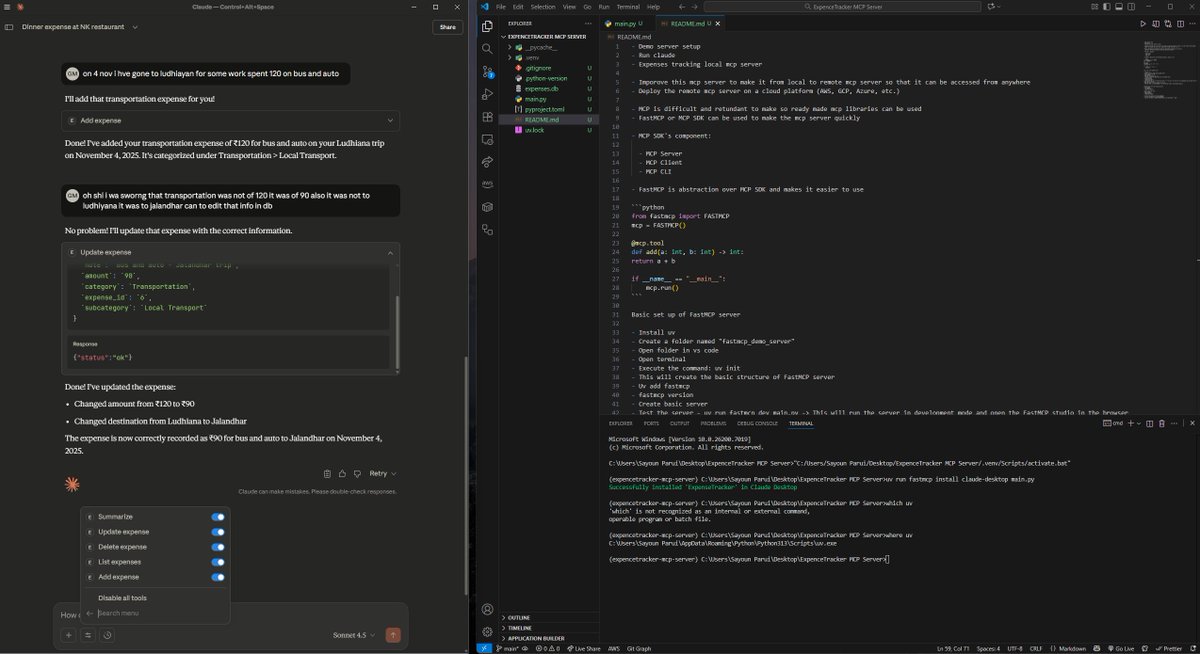Open the AWS toolkit icon in activity bar

click(487, 184)
